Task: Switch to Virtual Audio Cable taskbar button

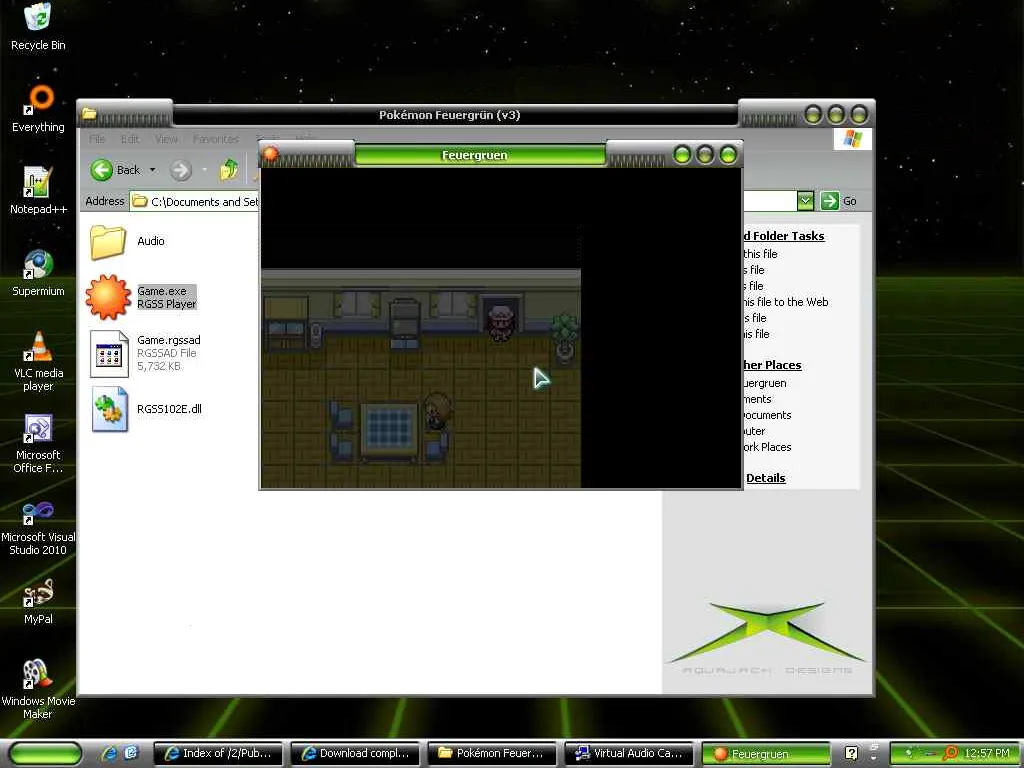Action: point(630,754)
